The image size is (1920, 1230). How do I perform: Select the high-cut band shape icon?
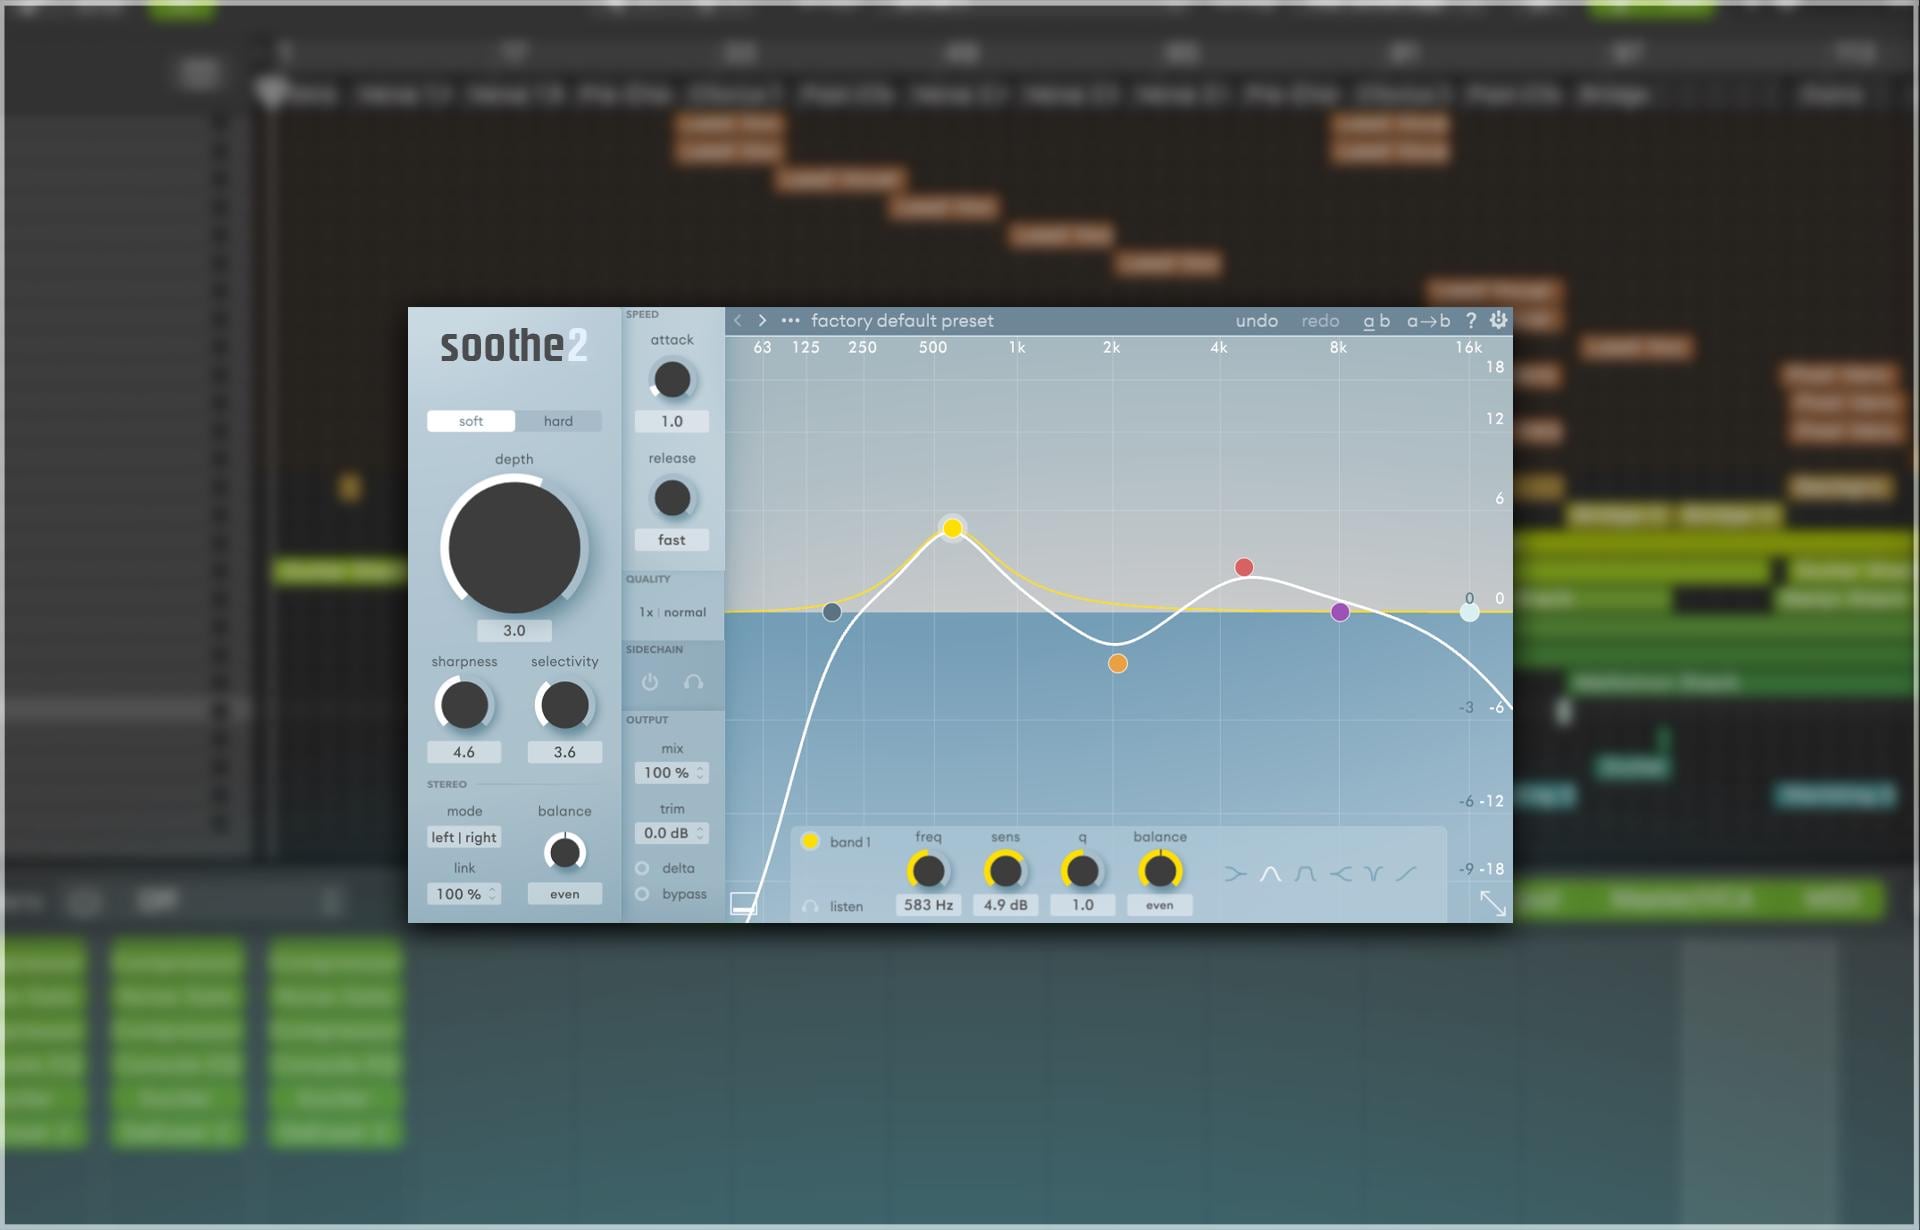point(1340,874)
